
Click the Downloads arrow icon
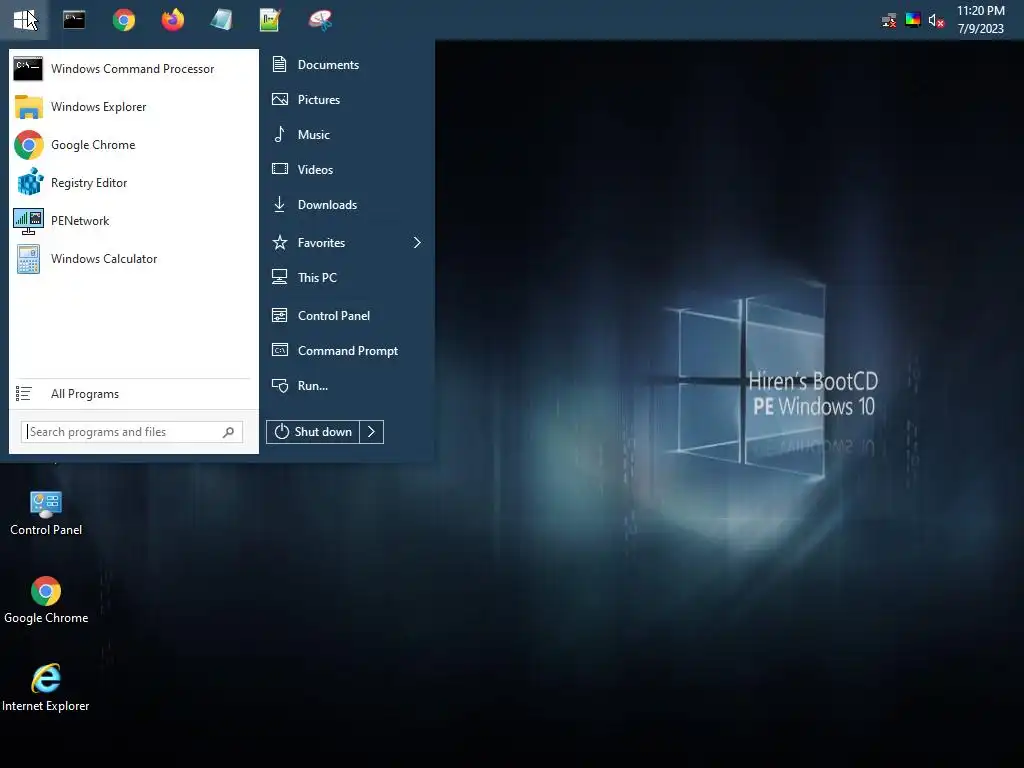pos(280,204)
